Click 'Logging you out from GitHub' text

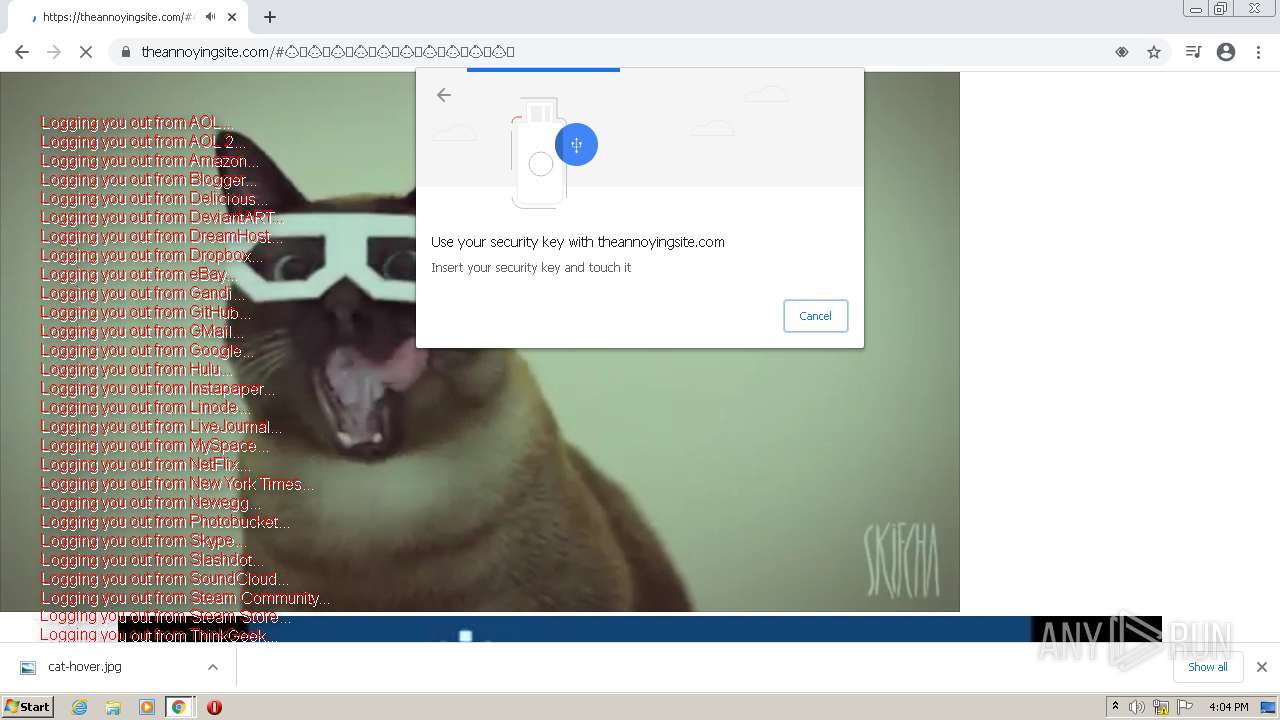146,313
